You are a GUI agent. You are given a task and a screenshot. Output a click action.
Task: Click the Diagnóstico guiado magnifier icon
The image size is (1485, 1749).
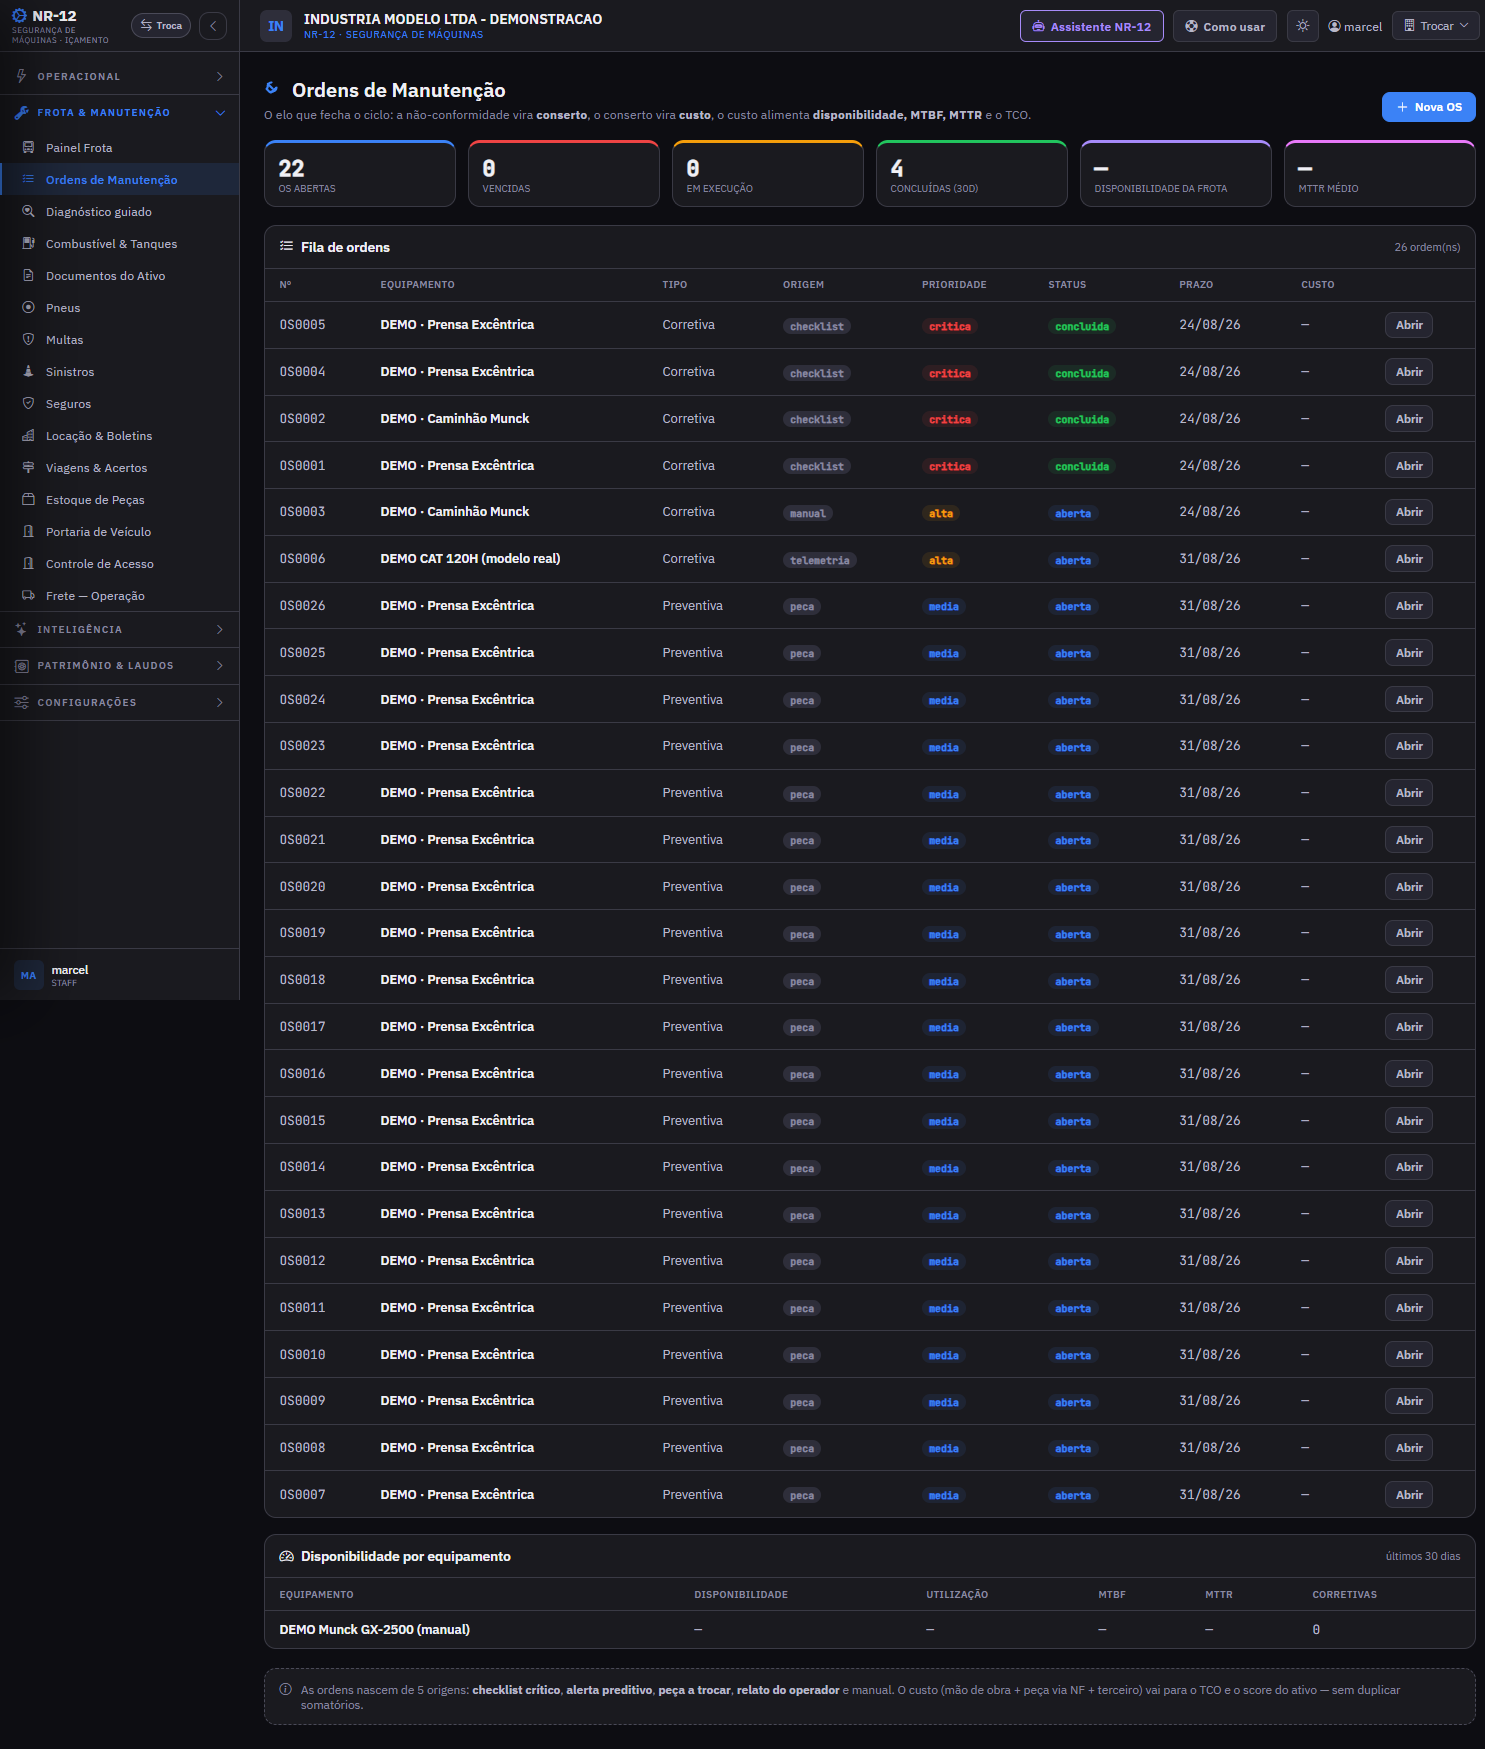(28, 211)
